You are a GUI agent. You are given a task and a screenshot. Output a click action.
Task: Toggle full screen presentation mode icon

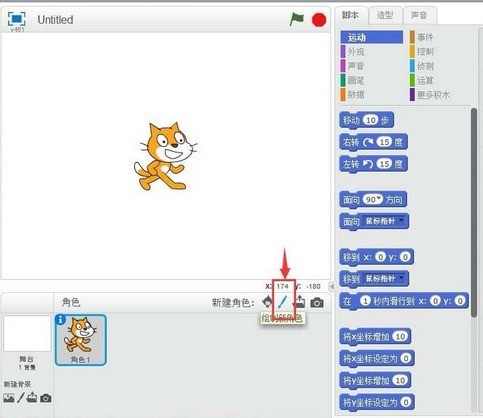pos(16,19)
